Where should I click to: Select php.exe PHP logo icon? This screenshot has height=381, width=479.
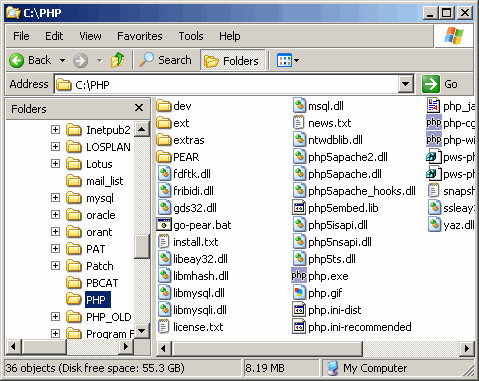[299, 276]
